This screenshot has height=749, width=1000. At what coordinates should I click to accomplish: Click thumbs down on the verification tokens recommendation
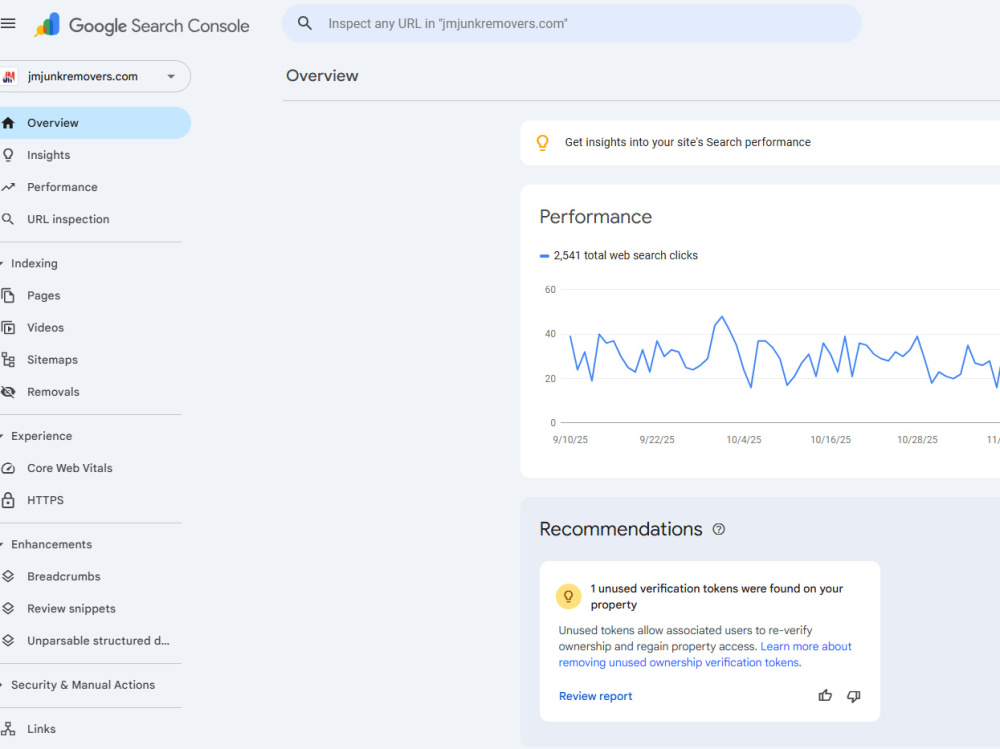(x=853, y=696)
